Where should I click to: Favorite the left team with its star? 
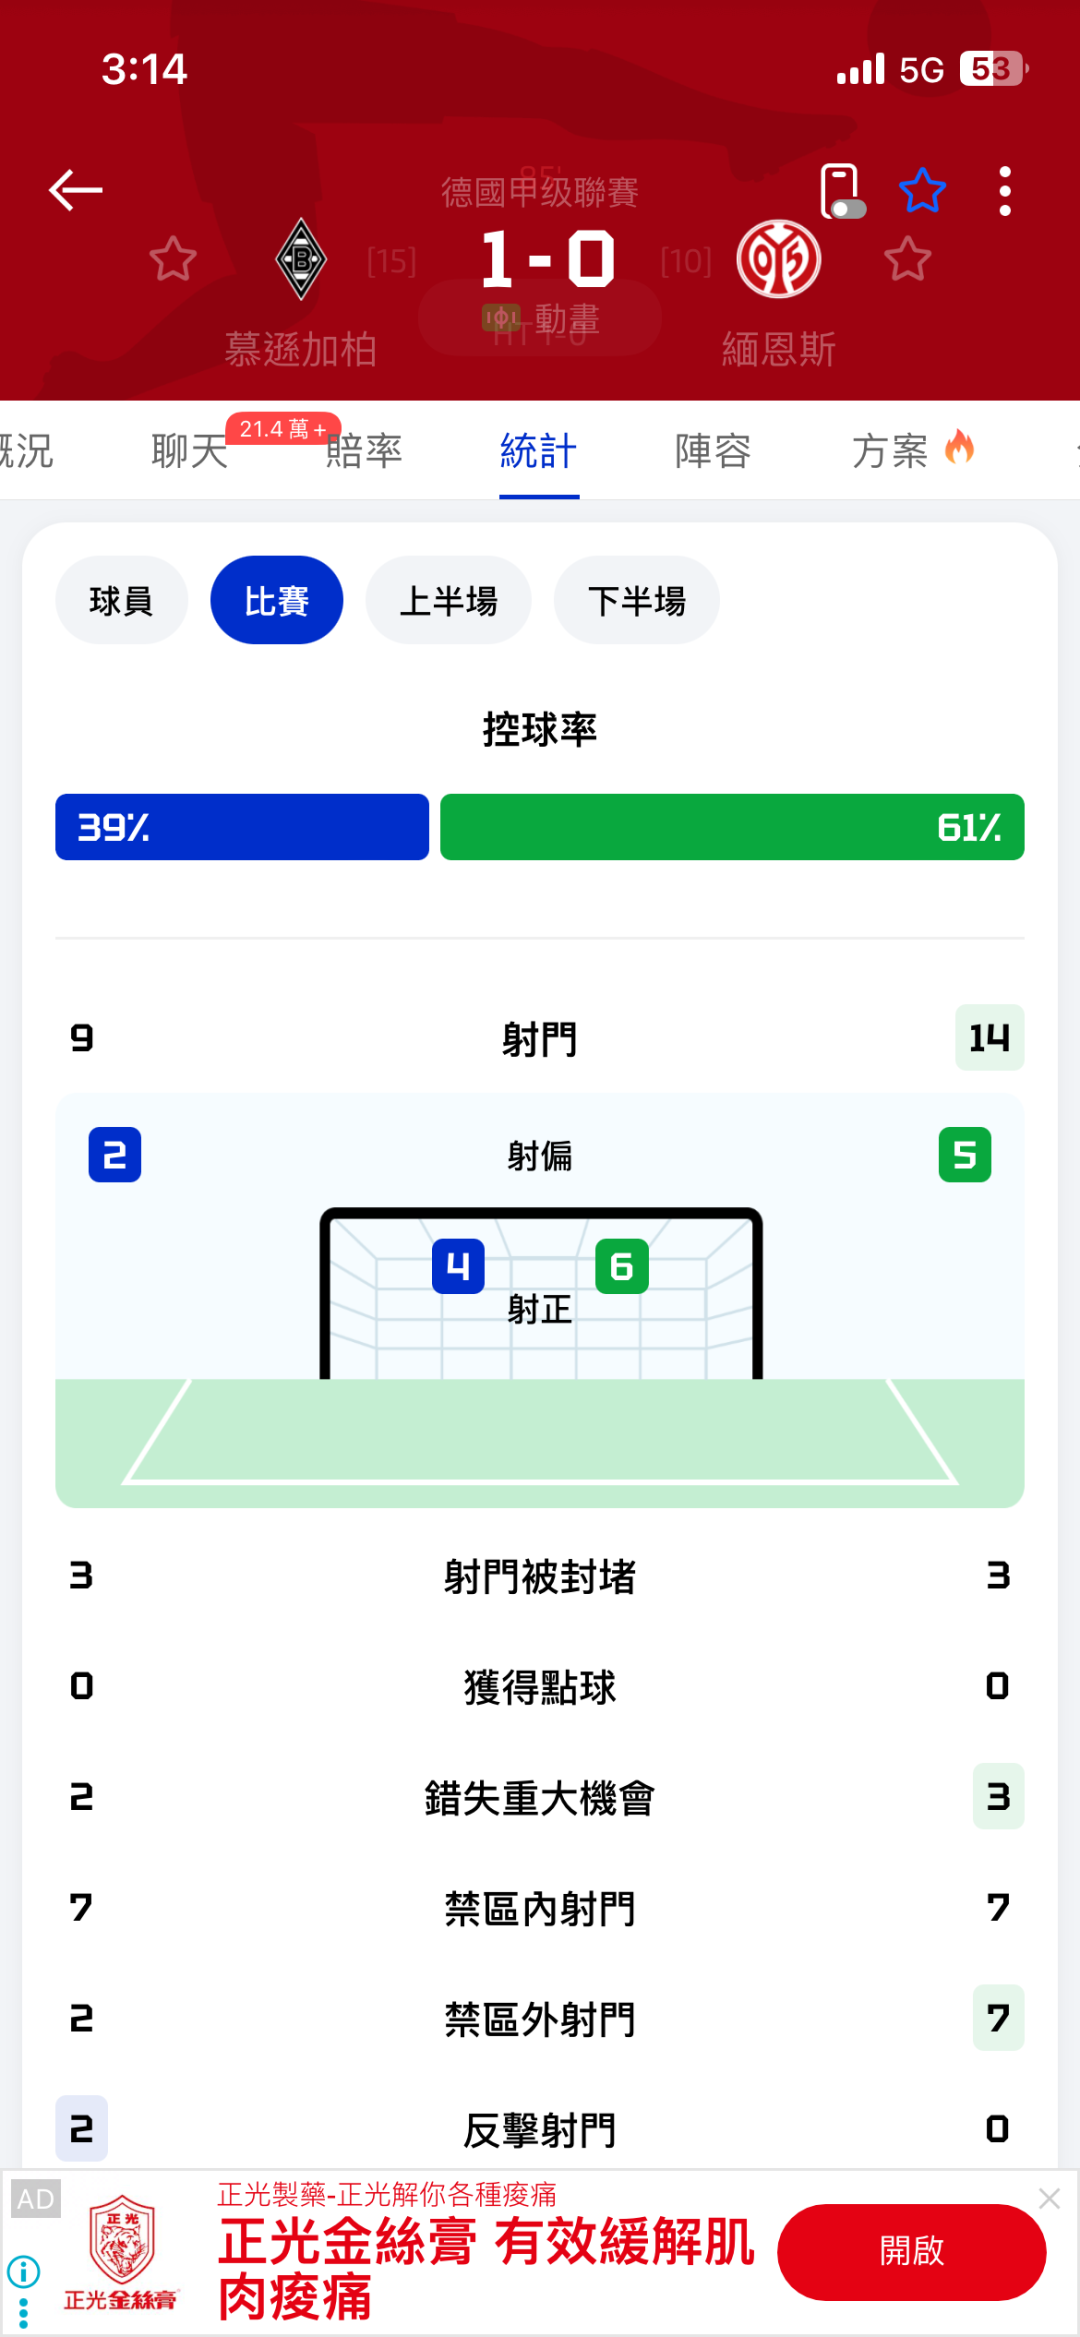[173, 259]
